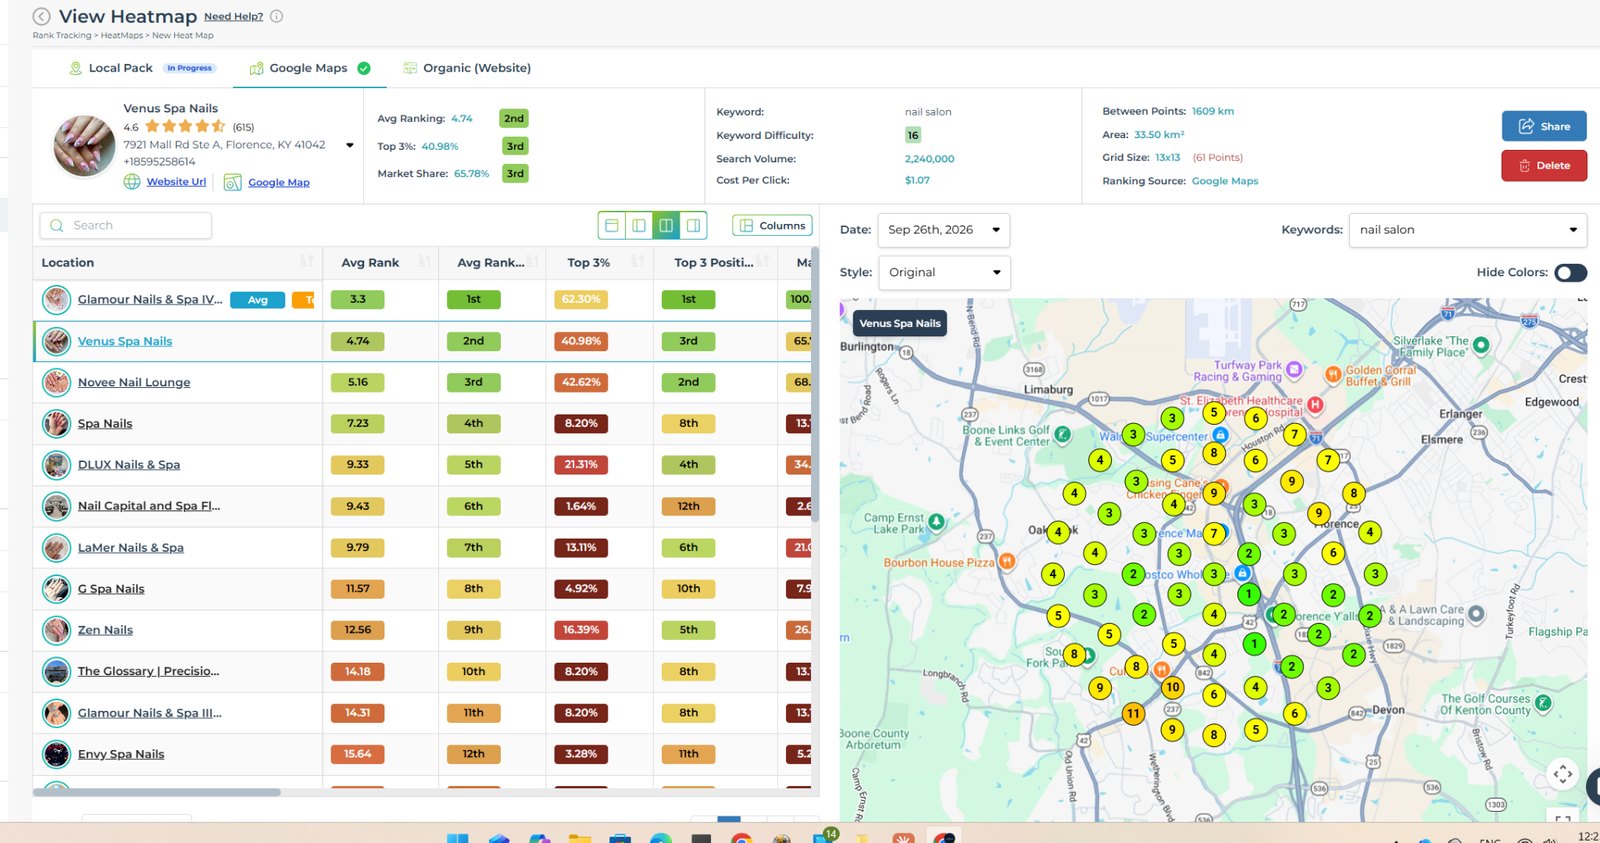Switch to the left-sidebar layout icon

[x=639, y=226]
